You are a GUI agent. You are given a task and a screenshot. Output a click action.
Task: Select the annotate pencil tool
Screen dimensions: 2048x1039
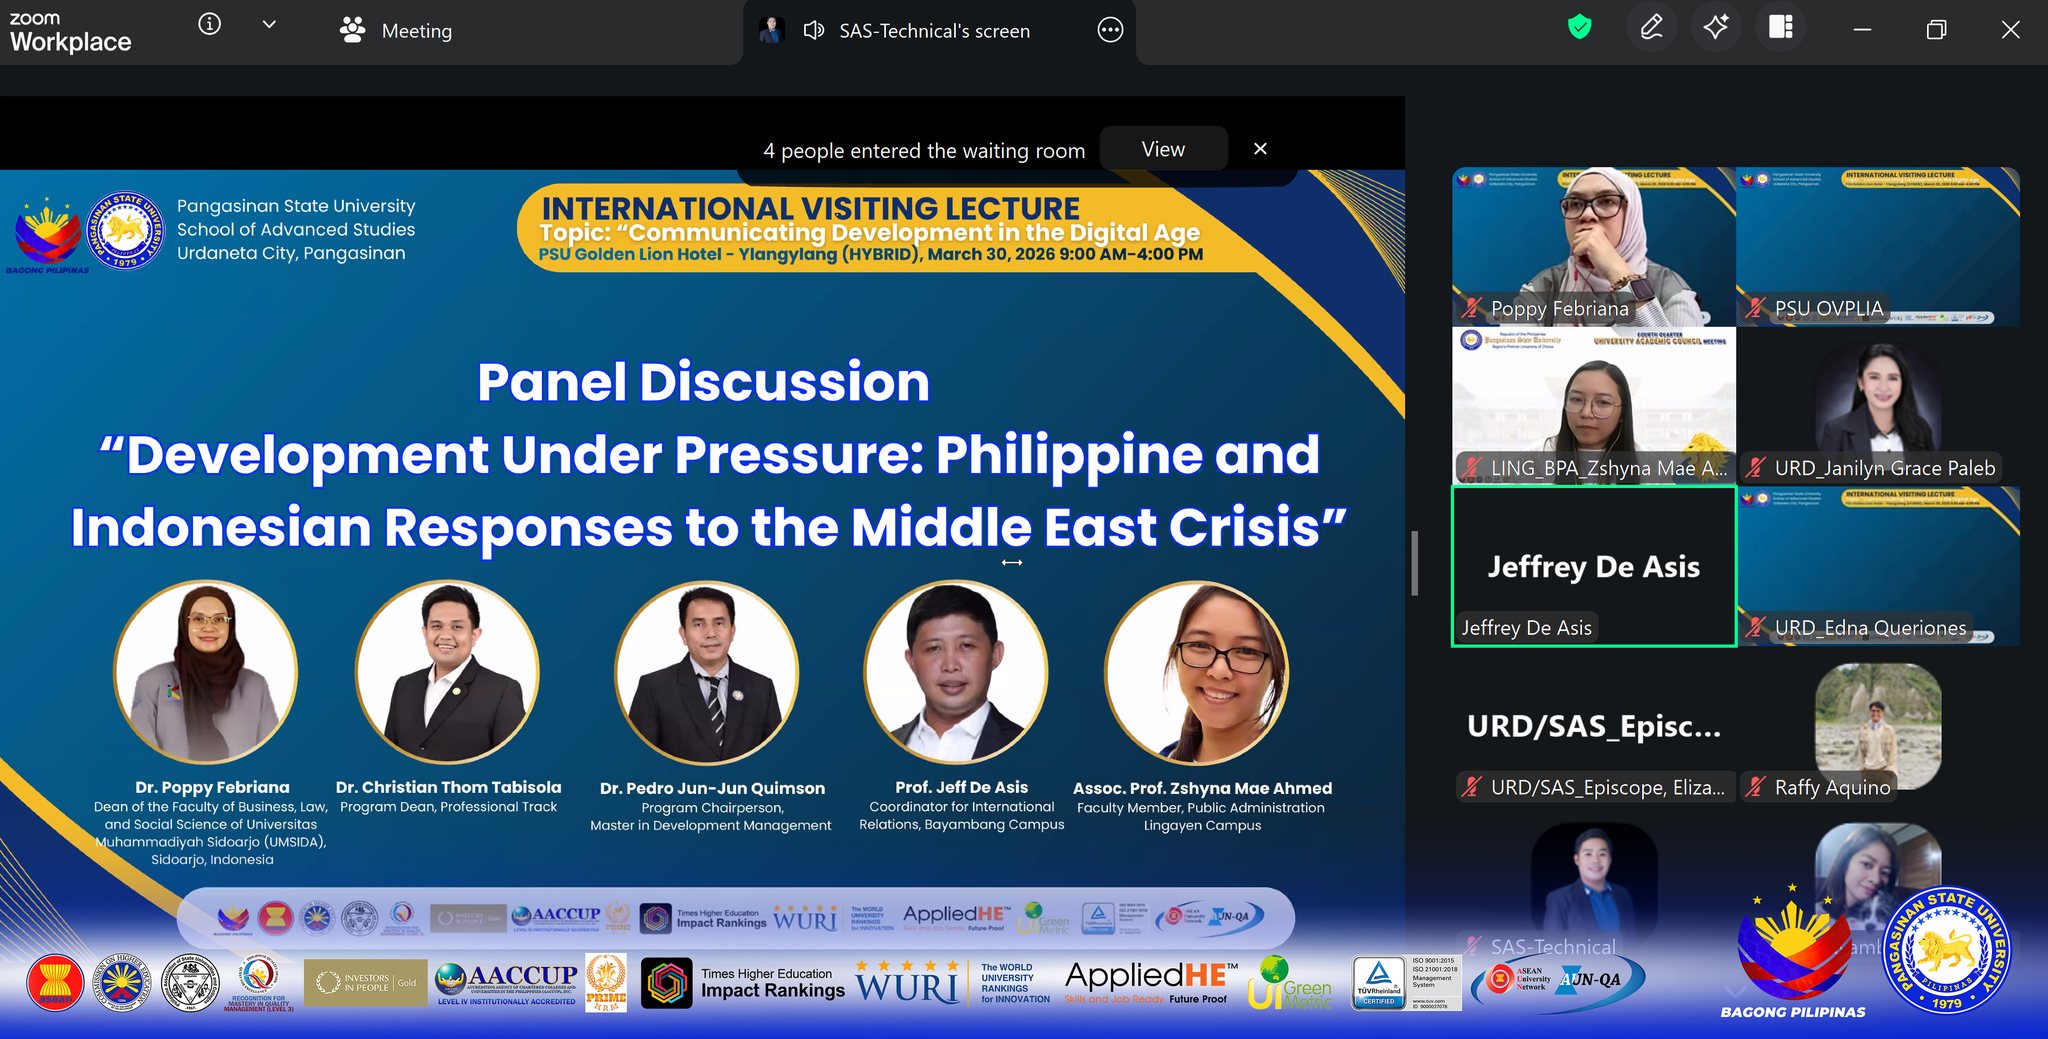[1651, 28]
